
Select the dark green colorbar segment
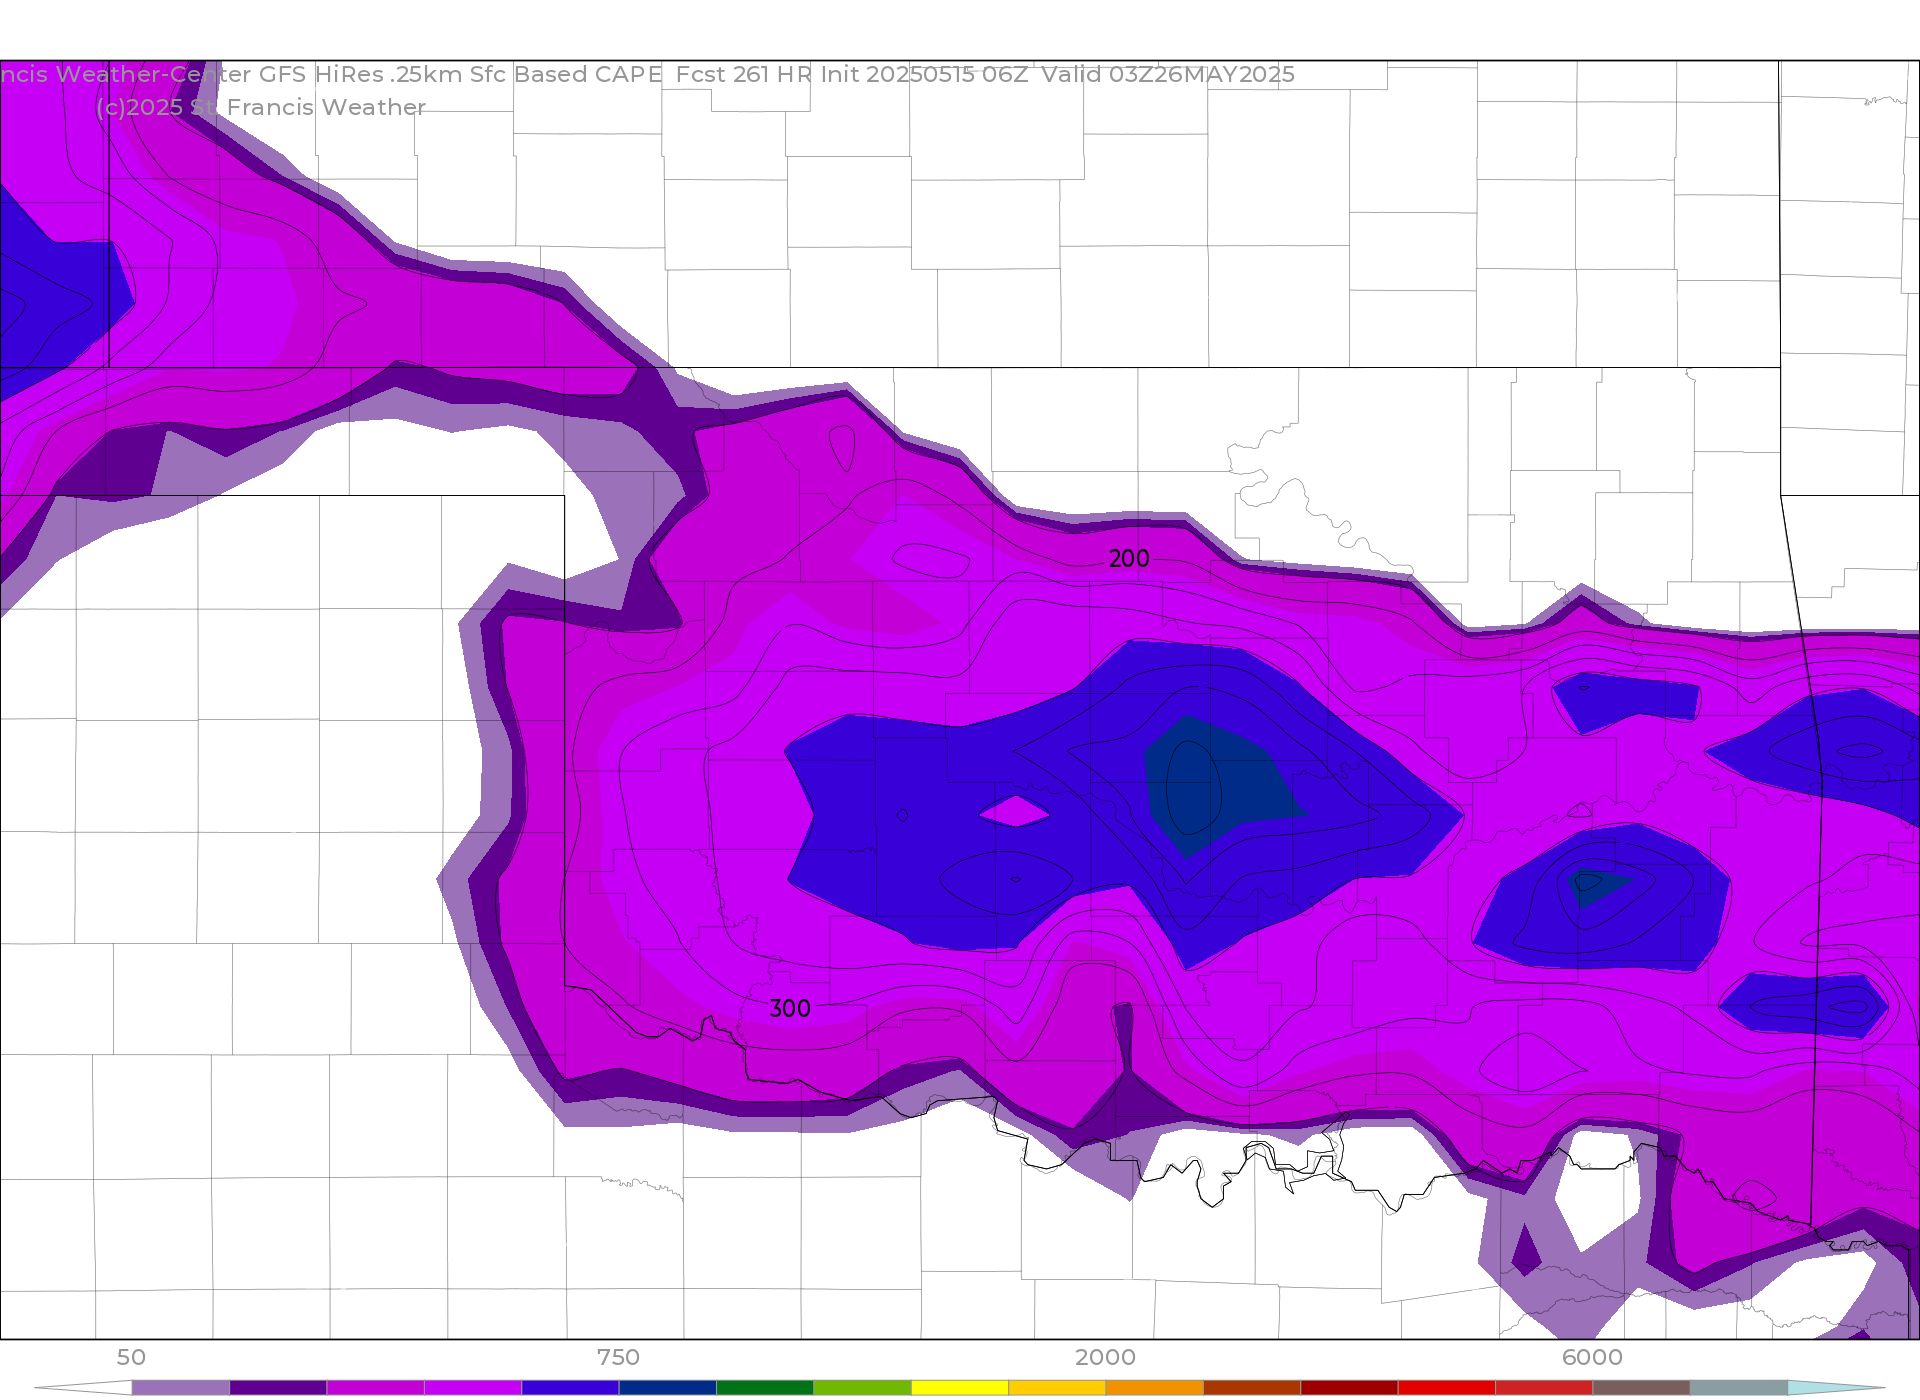tap(765, 1388)
